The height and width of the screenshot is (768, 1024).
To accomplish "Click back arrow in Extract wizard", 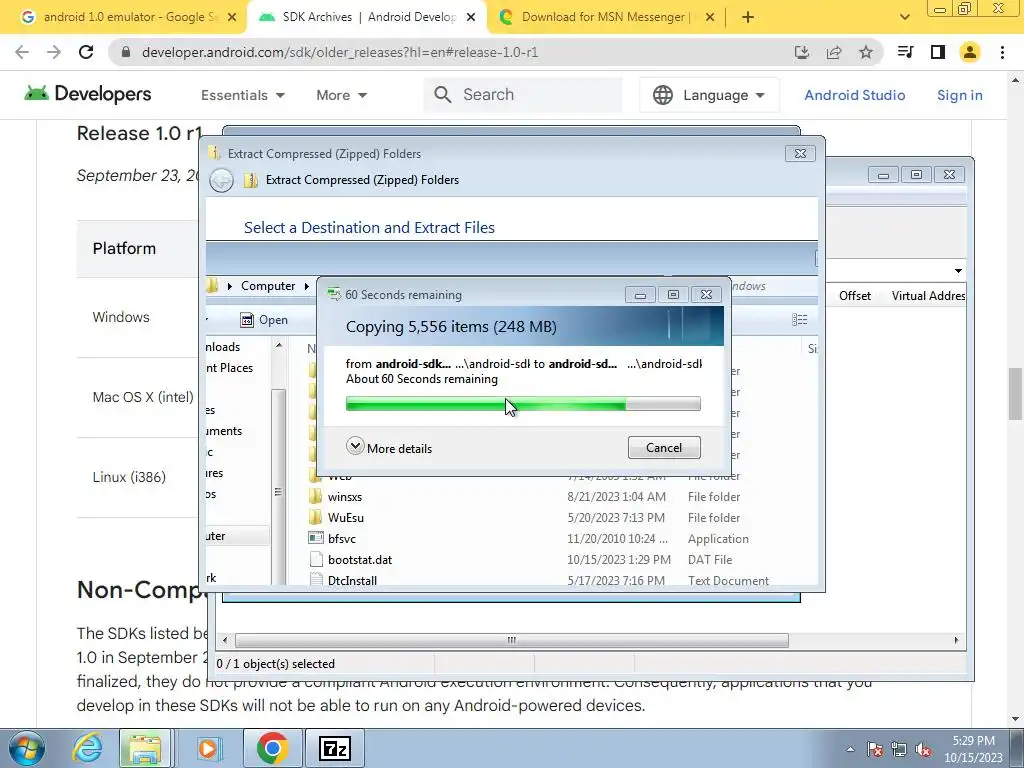I will 221,180.
